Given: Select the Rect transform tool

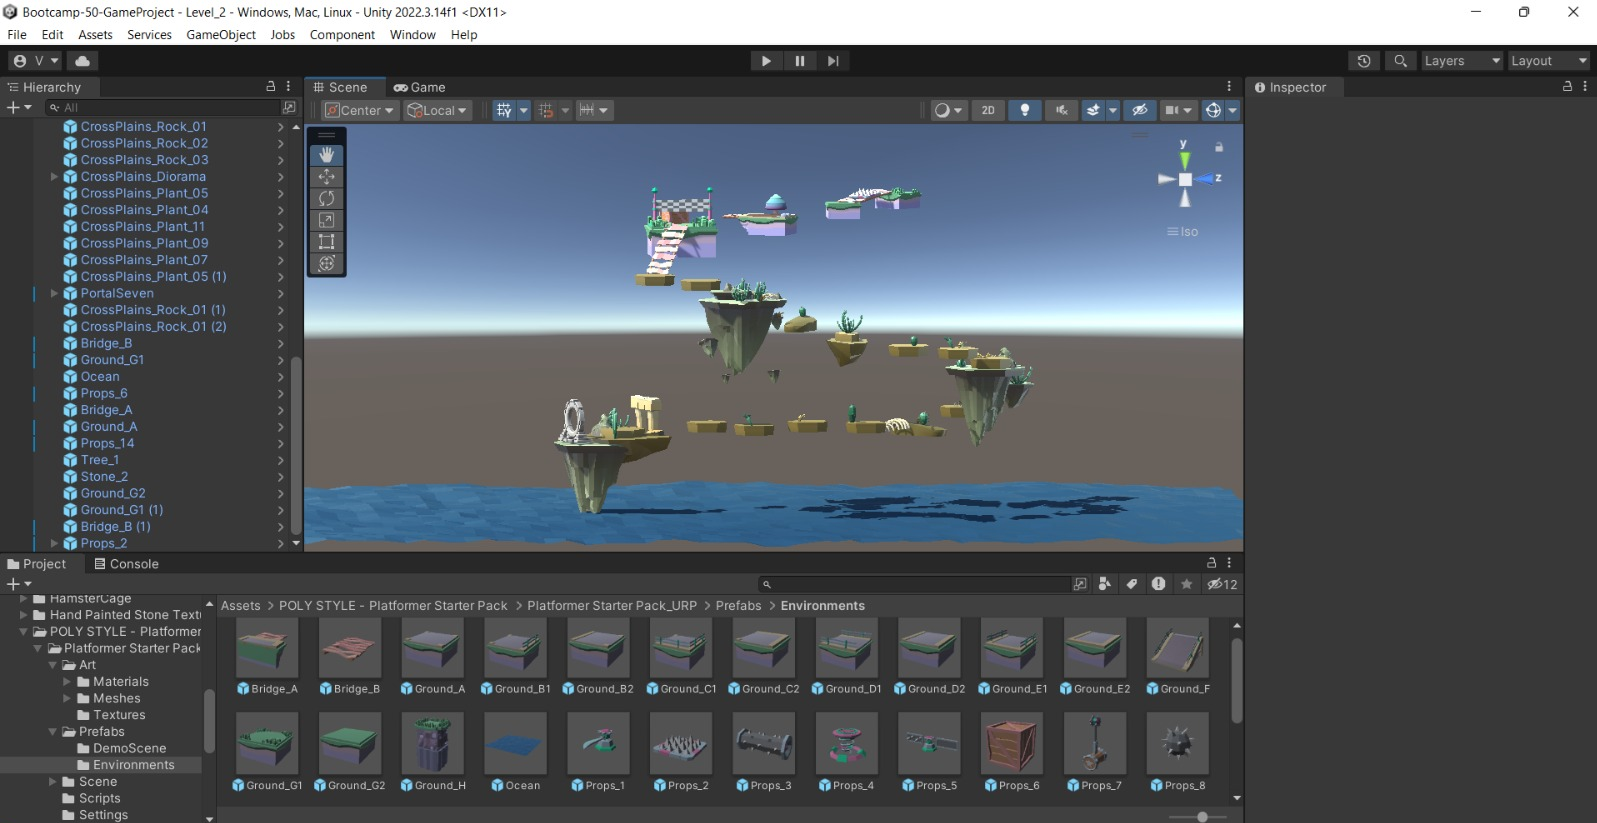Looking at the screenshot, I should (326, 242).
